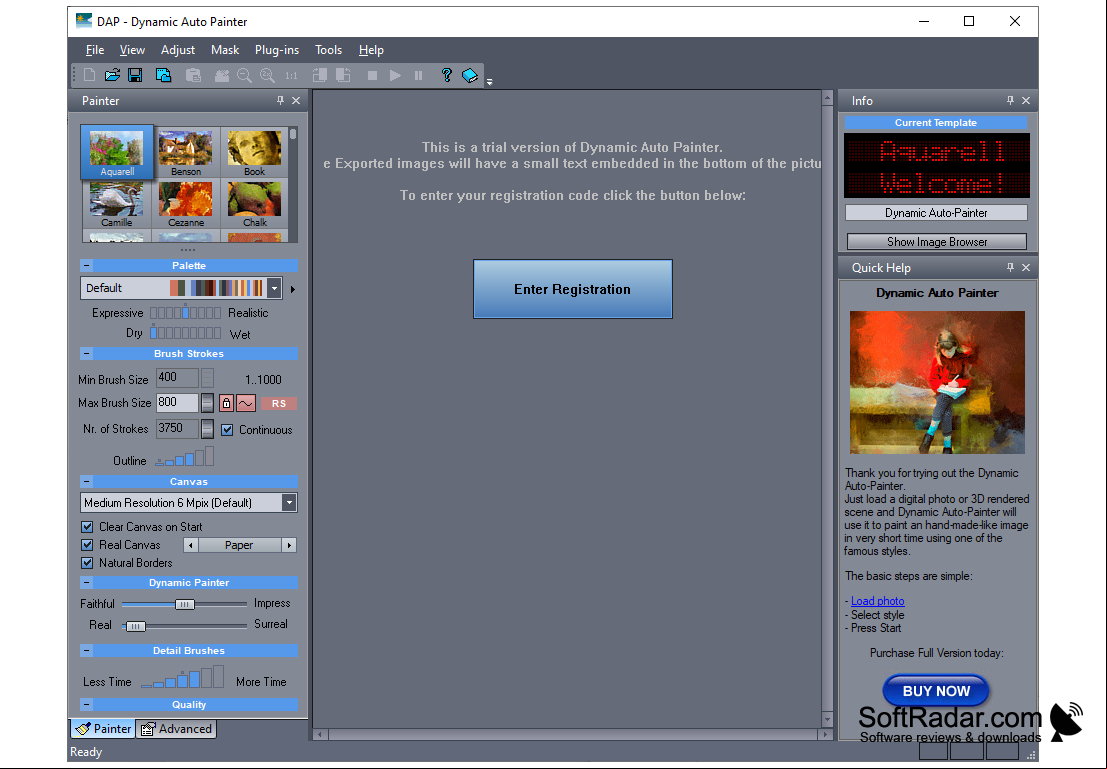1107x769 pixels.
Task: Click the Faithful to Impress slider handle
Action: point(184,604)
